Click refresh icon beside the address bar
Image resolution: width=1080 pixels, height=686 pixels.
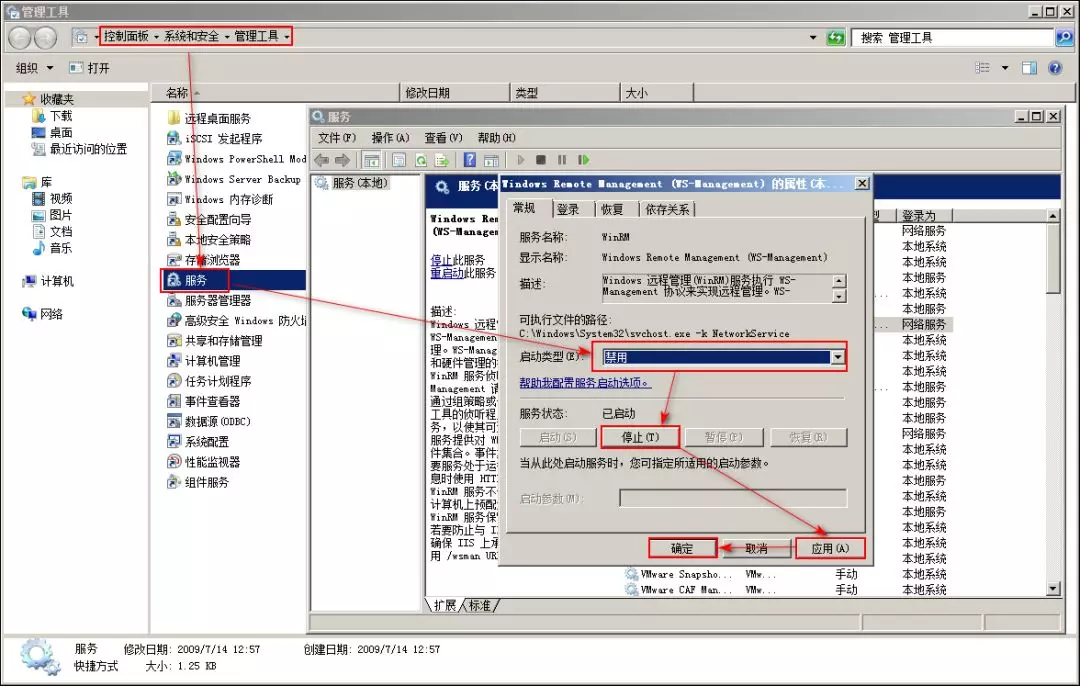click(x=836, y=37)
